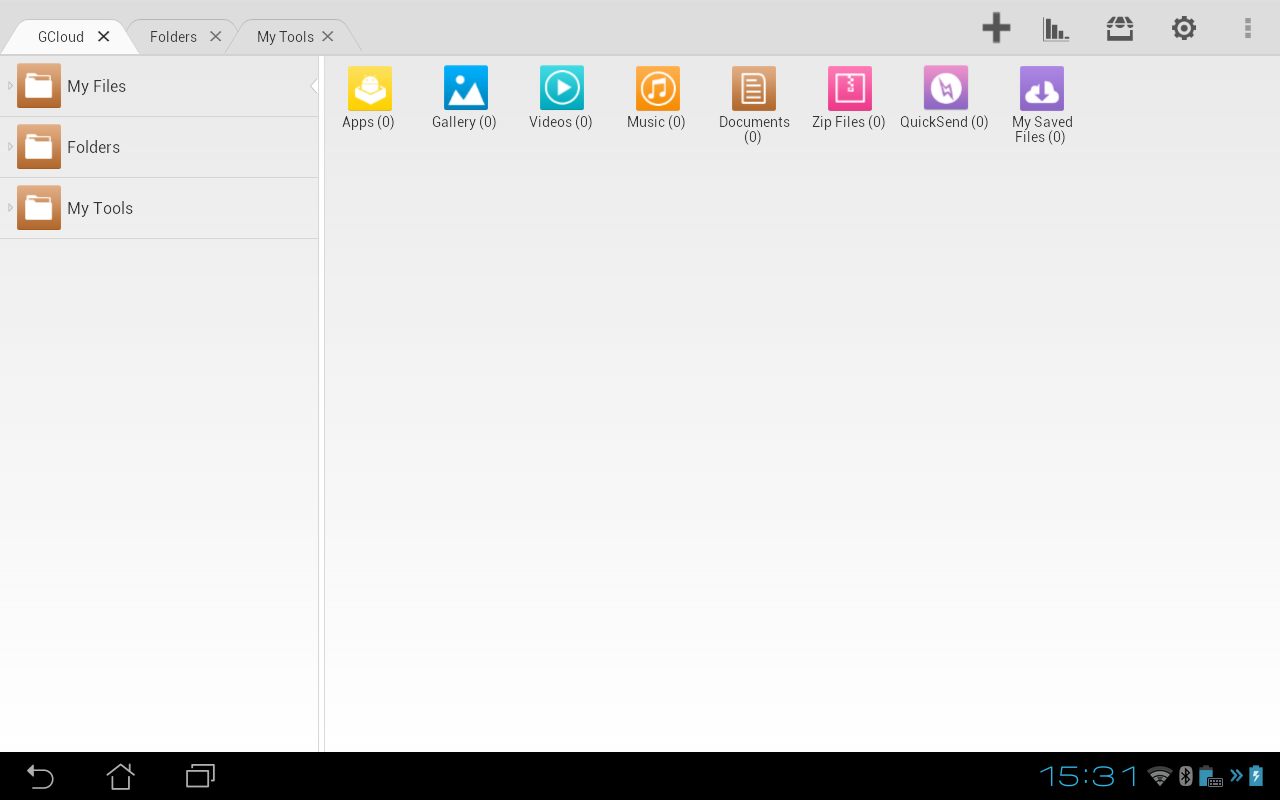Screen dimensions: 1280x800
Task: Tap the Bluetooth status icon
Action: tap(1185, 776)
